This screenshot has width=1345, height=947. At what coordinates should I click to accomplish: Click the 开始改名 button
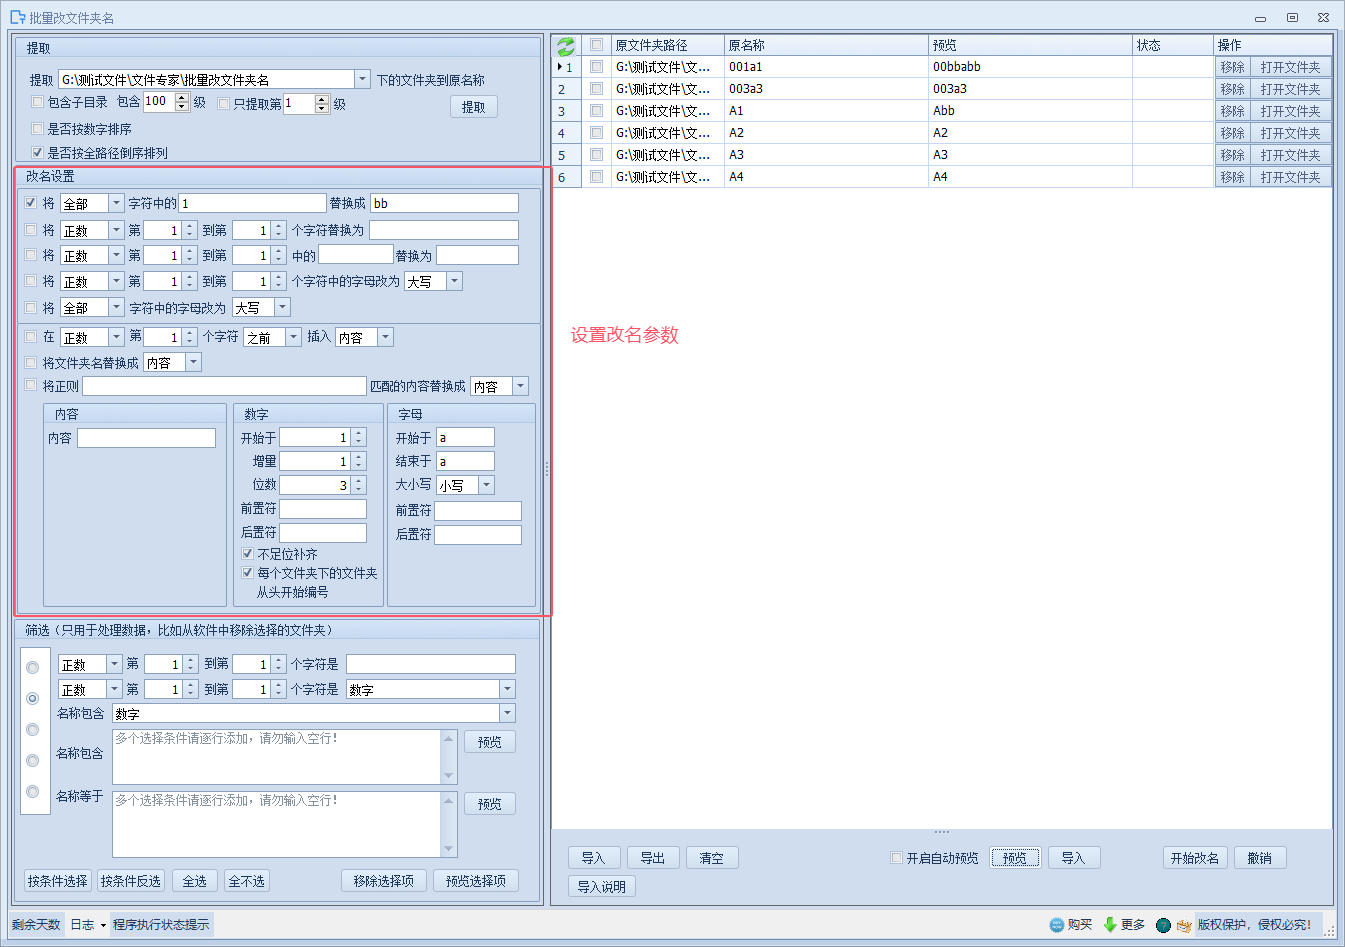pos(1194,858)
